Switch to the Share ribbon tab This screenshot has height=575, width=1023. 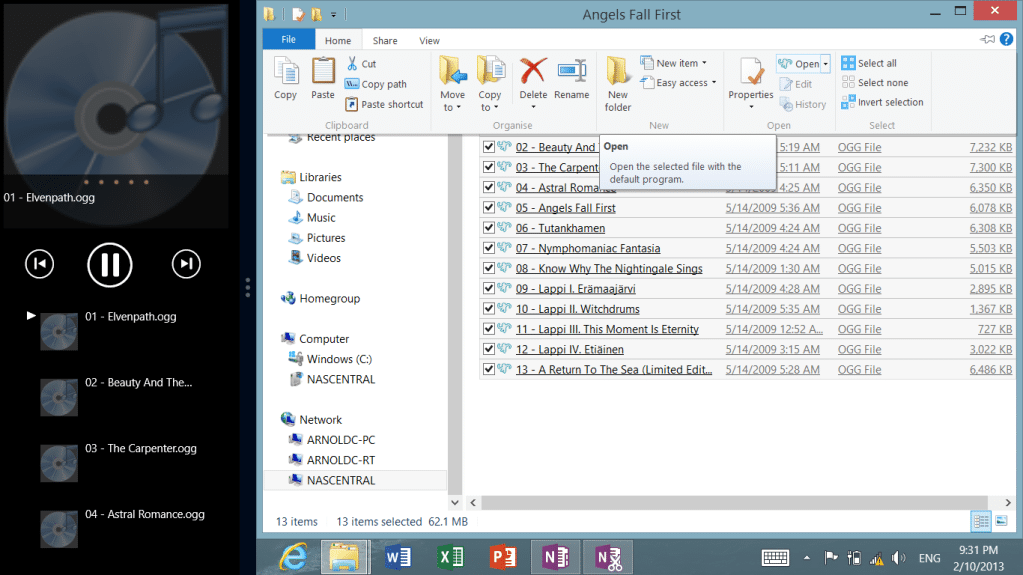(x=385, y=40)
